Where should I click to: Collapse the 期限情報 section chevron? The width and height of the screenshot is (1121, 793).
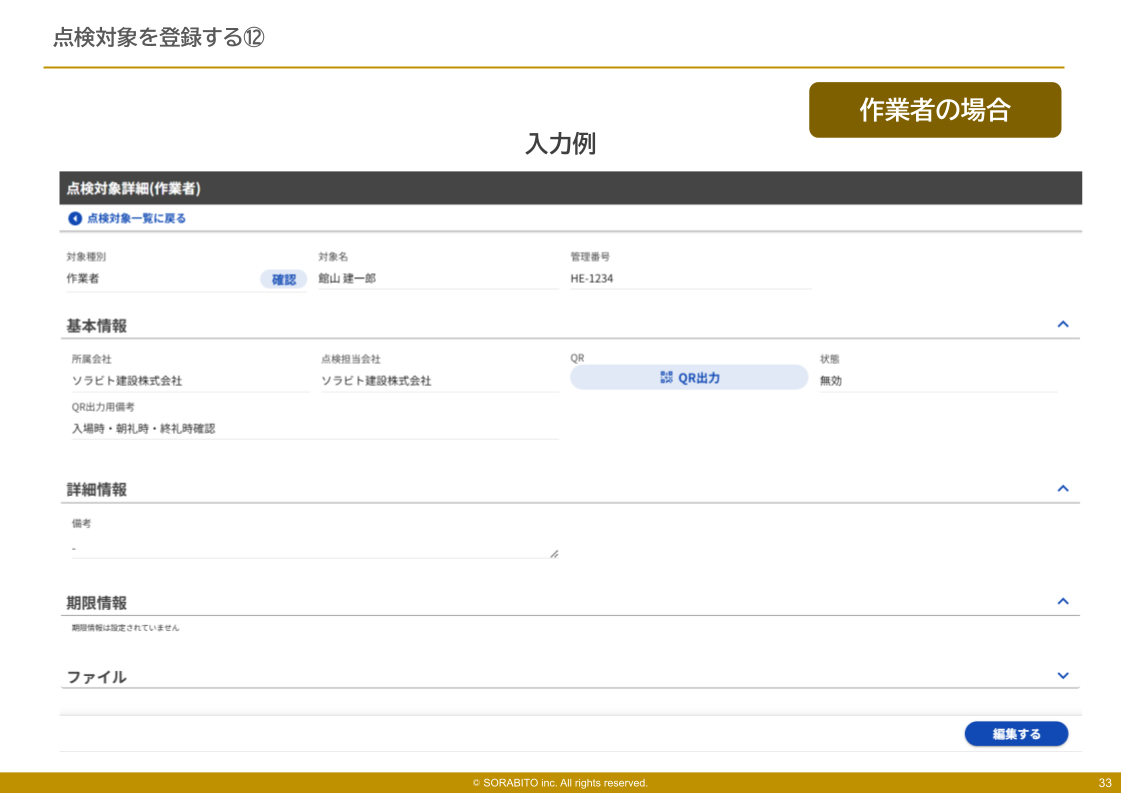(1063, 601)
